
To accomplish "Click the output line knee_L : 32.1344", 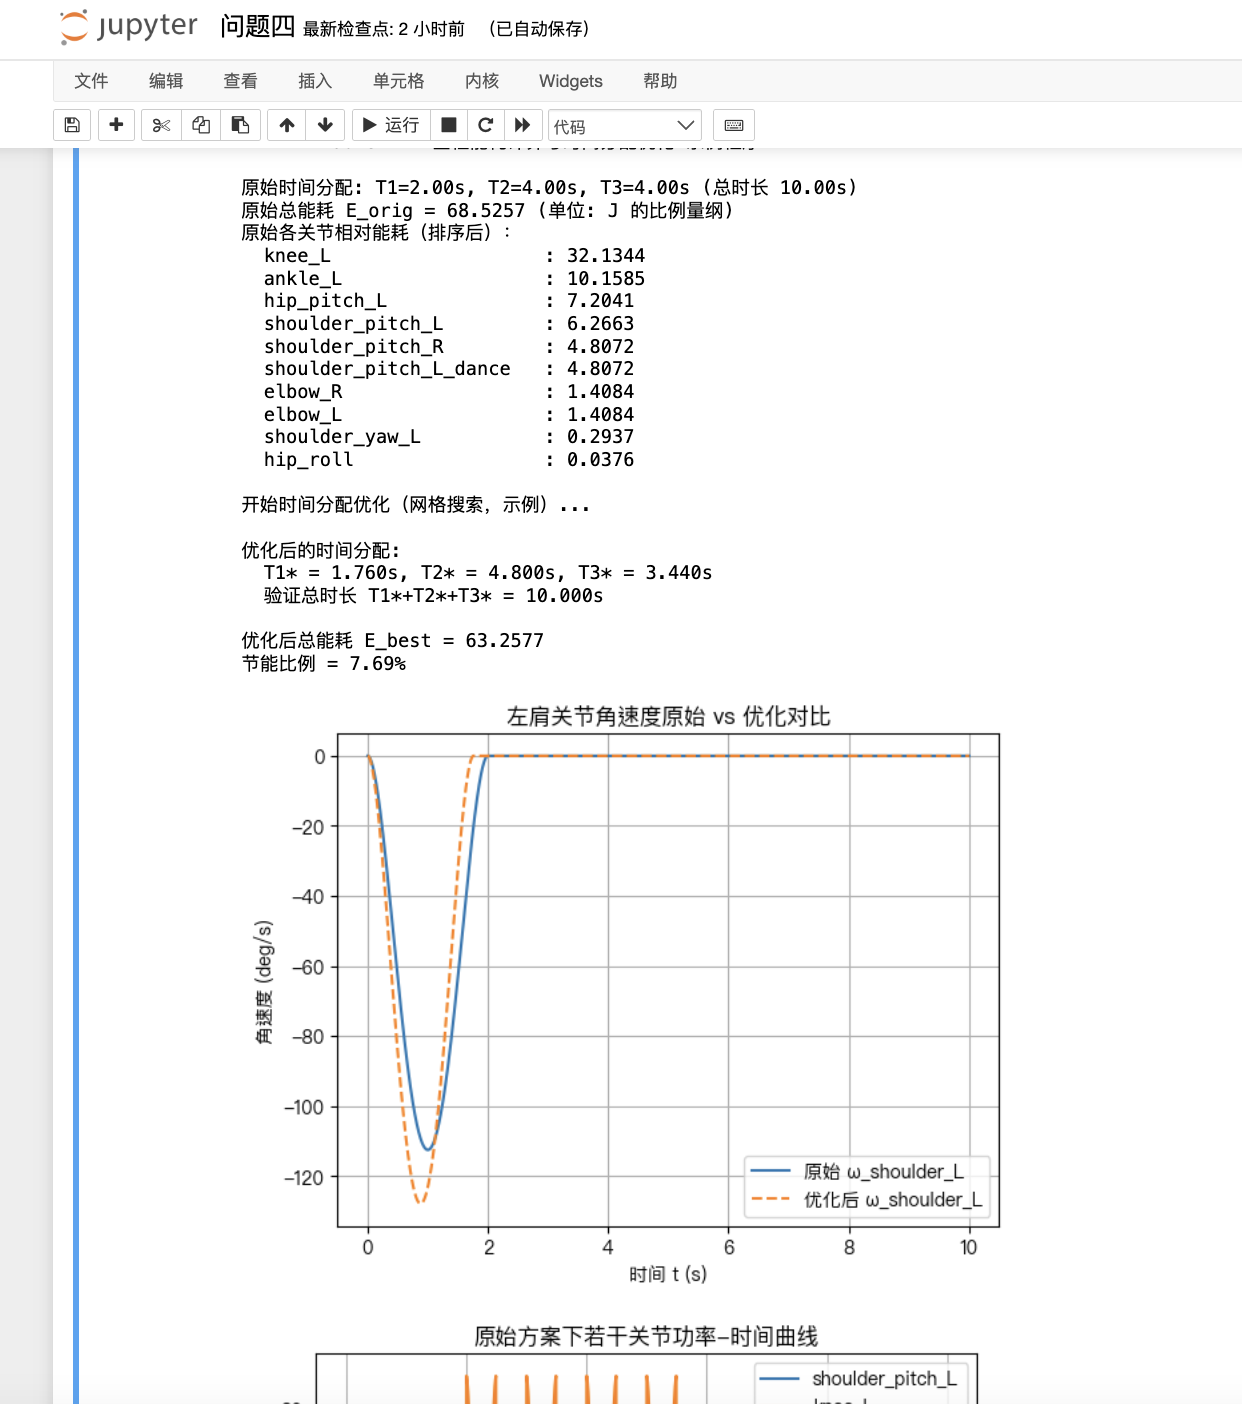I will point(454,256).
